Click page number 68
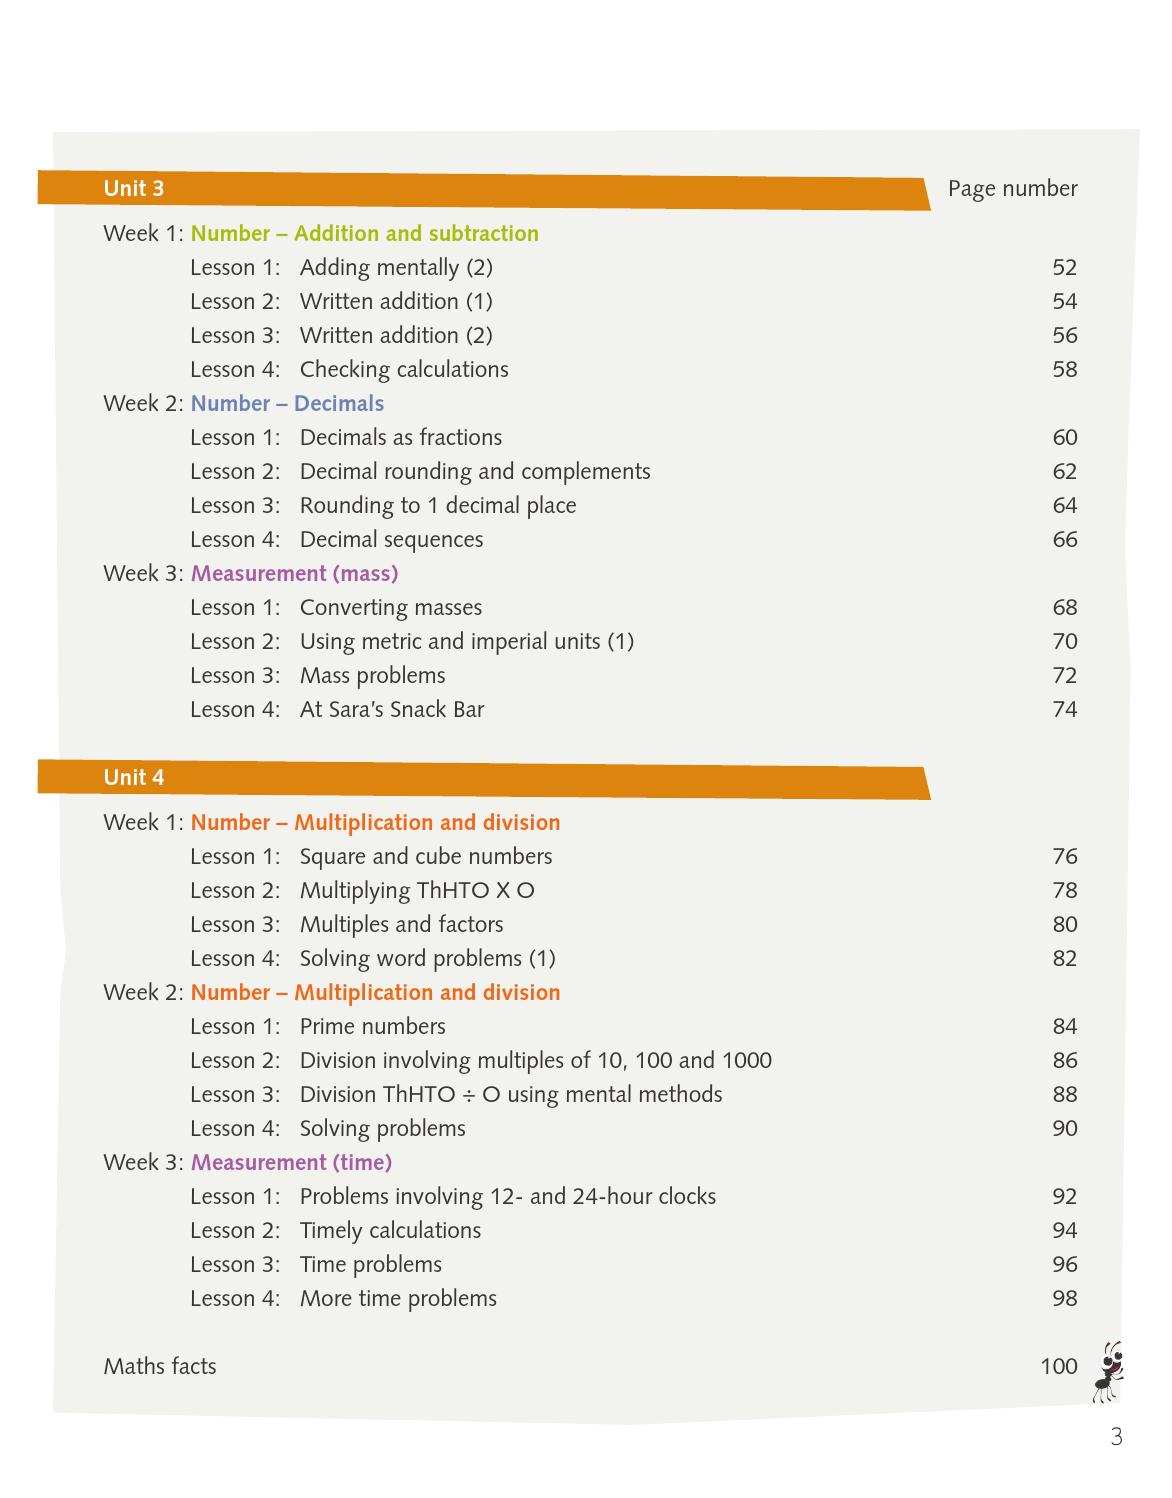1172x1498 pixels. pyautogui.click(x=1065, y=607)
